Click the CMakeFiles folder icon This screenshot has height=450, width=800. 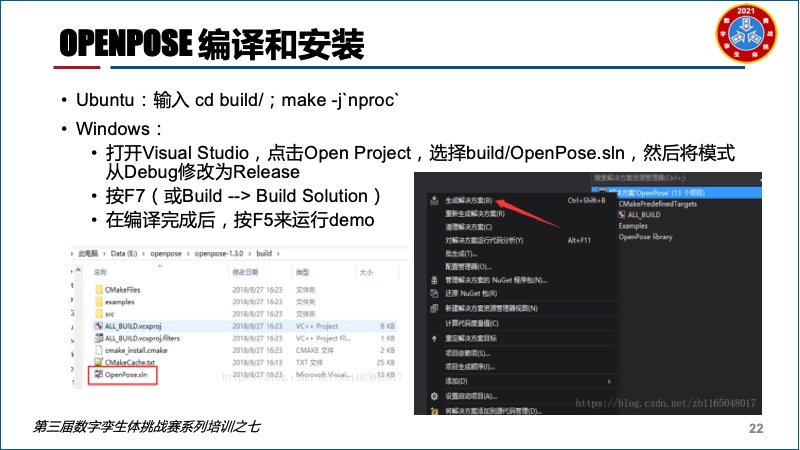coord(99,289)
